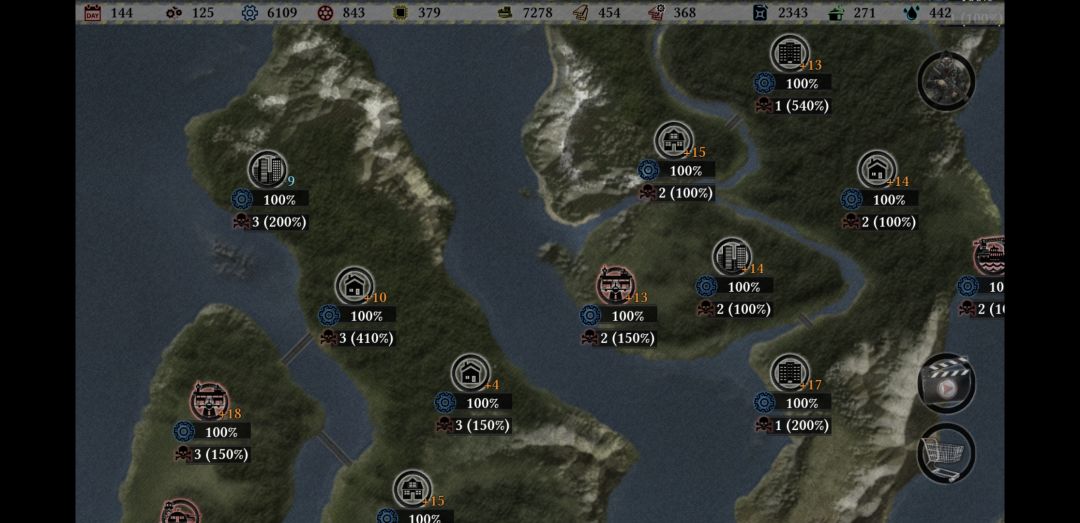Click the resource value 6109
Image resolution: width=1080 pixels, height=523 pixels.
282,12
